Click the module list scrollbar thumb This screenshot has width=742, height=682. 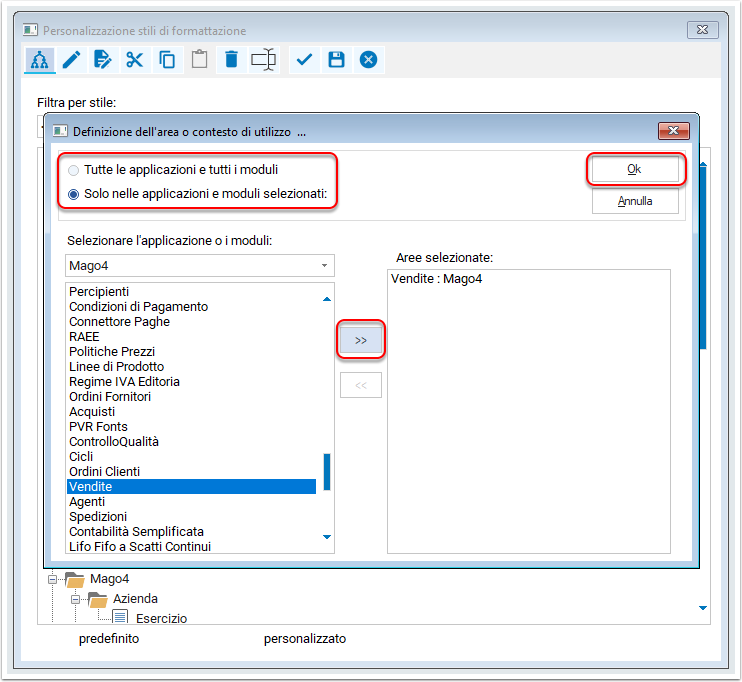327,472
